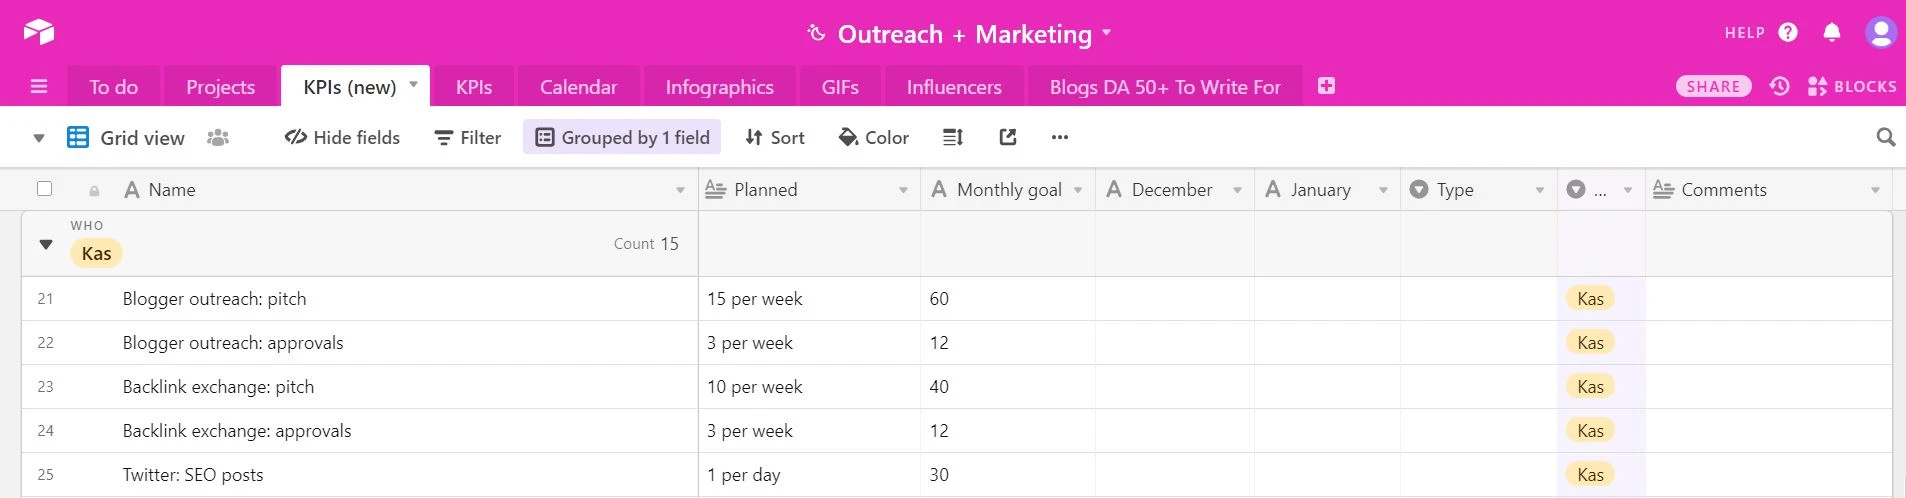Viewport: 1906px width, 498px height.
Task: Click the SHARE button
Action: [1713, 87]
